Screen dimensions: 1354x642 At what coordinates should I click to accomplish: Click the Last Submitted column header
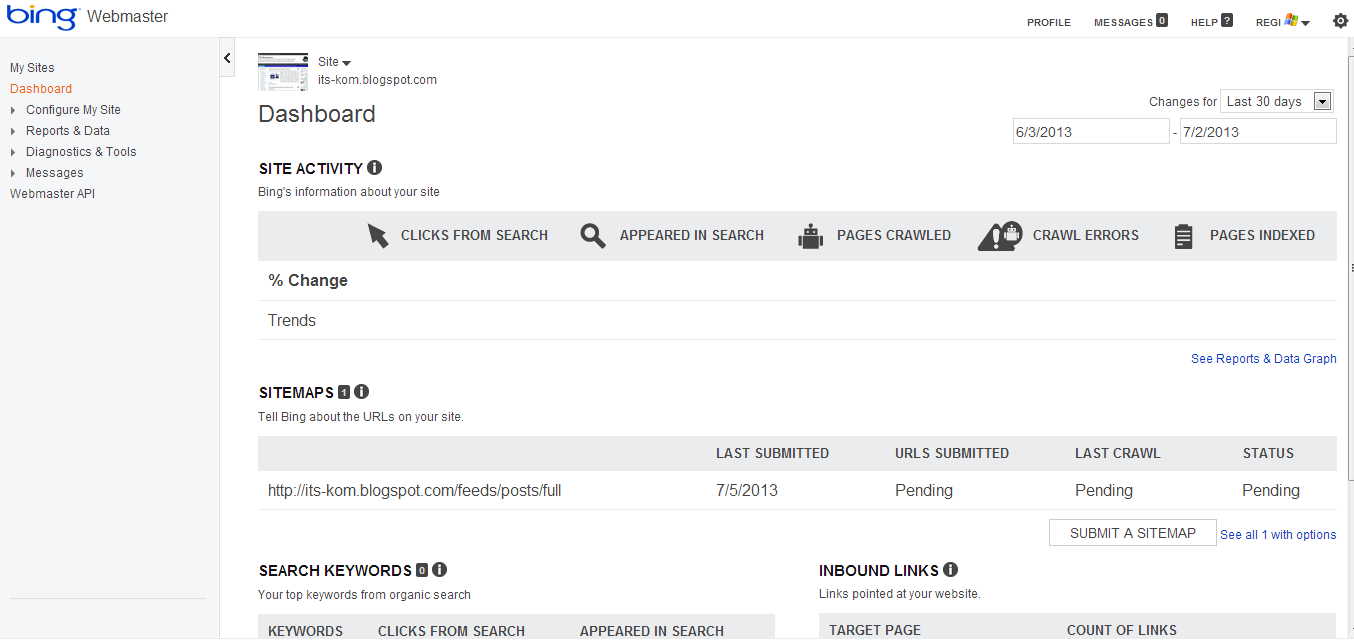[772, 454]
